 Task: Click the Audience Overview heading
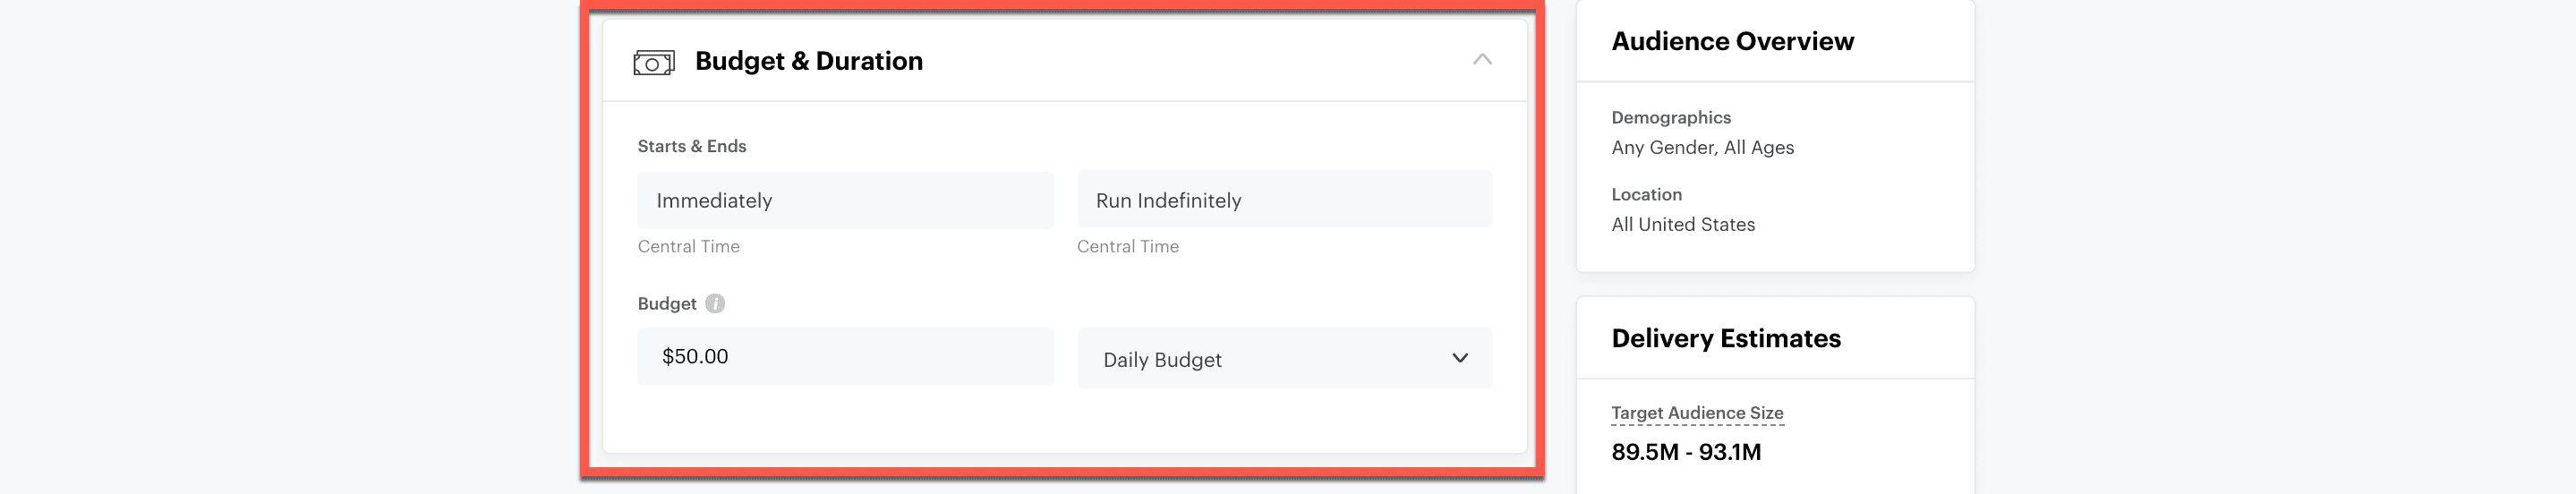[x=1732, y=42]
